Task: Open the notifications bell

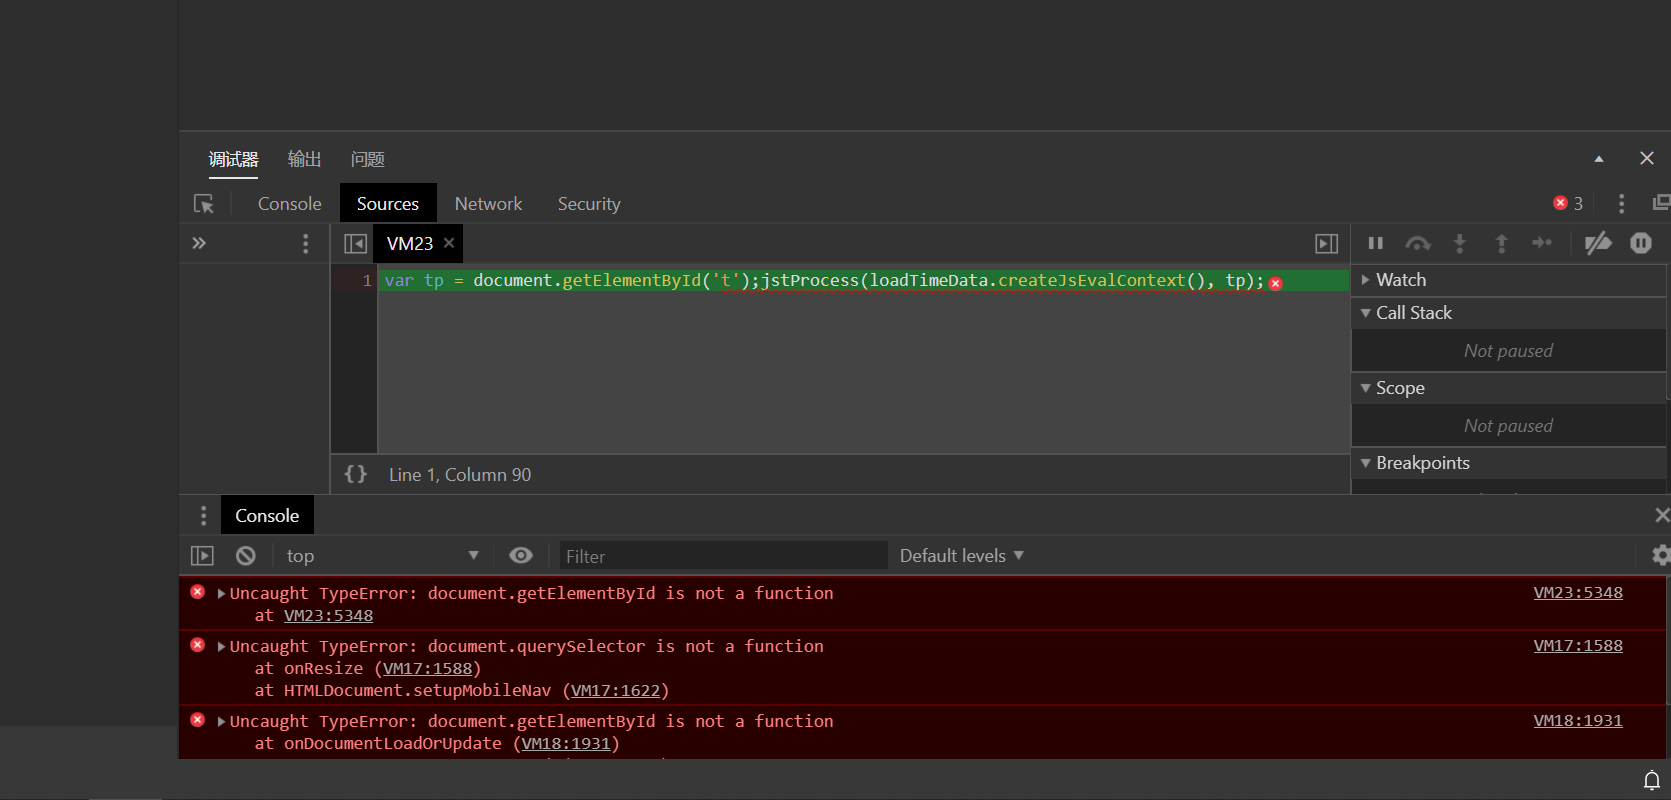Action: tap(1652, 780)
